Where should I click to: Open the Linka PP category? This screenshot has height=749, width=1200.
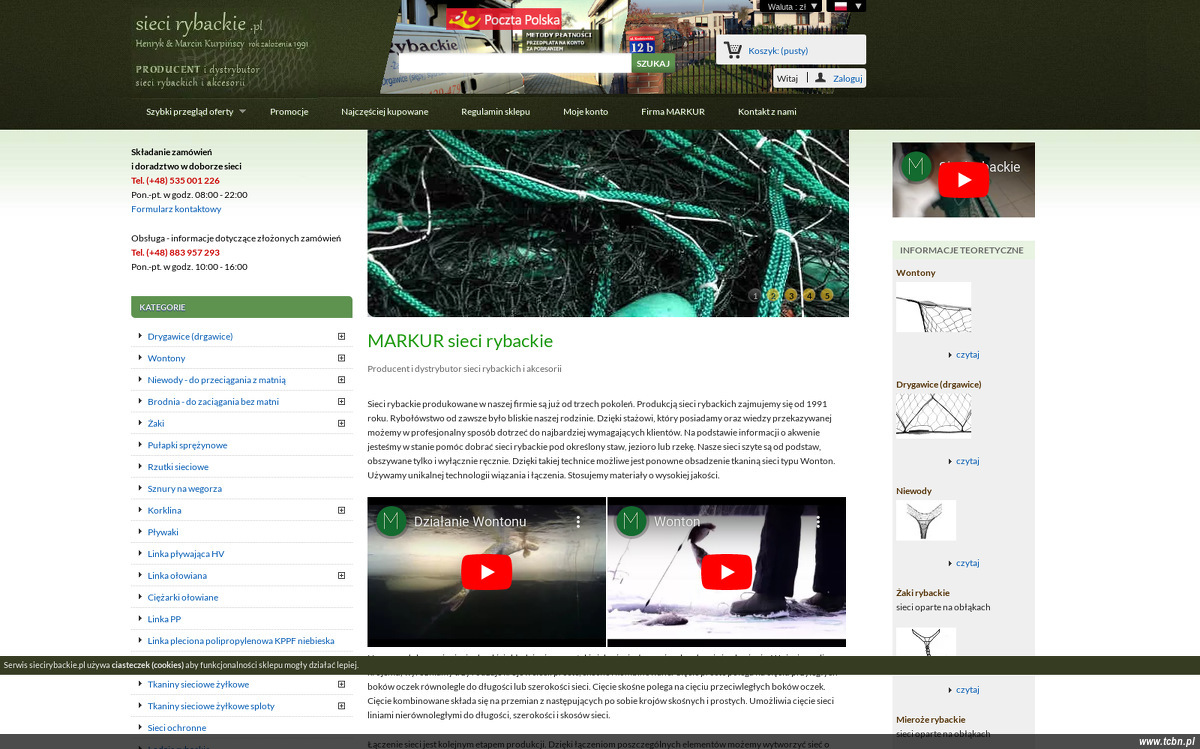164,619
